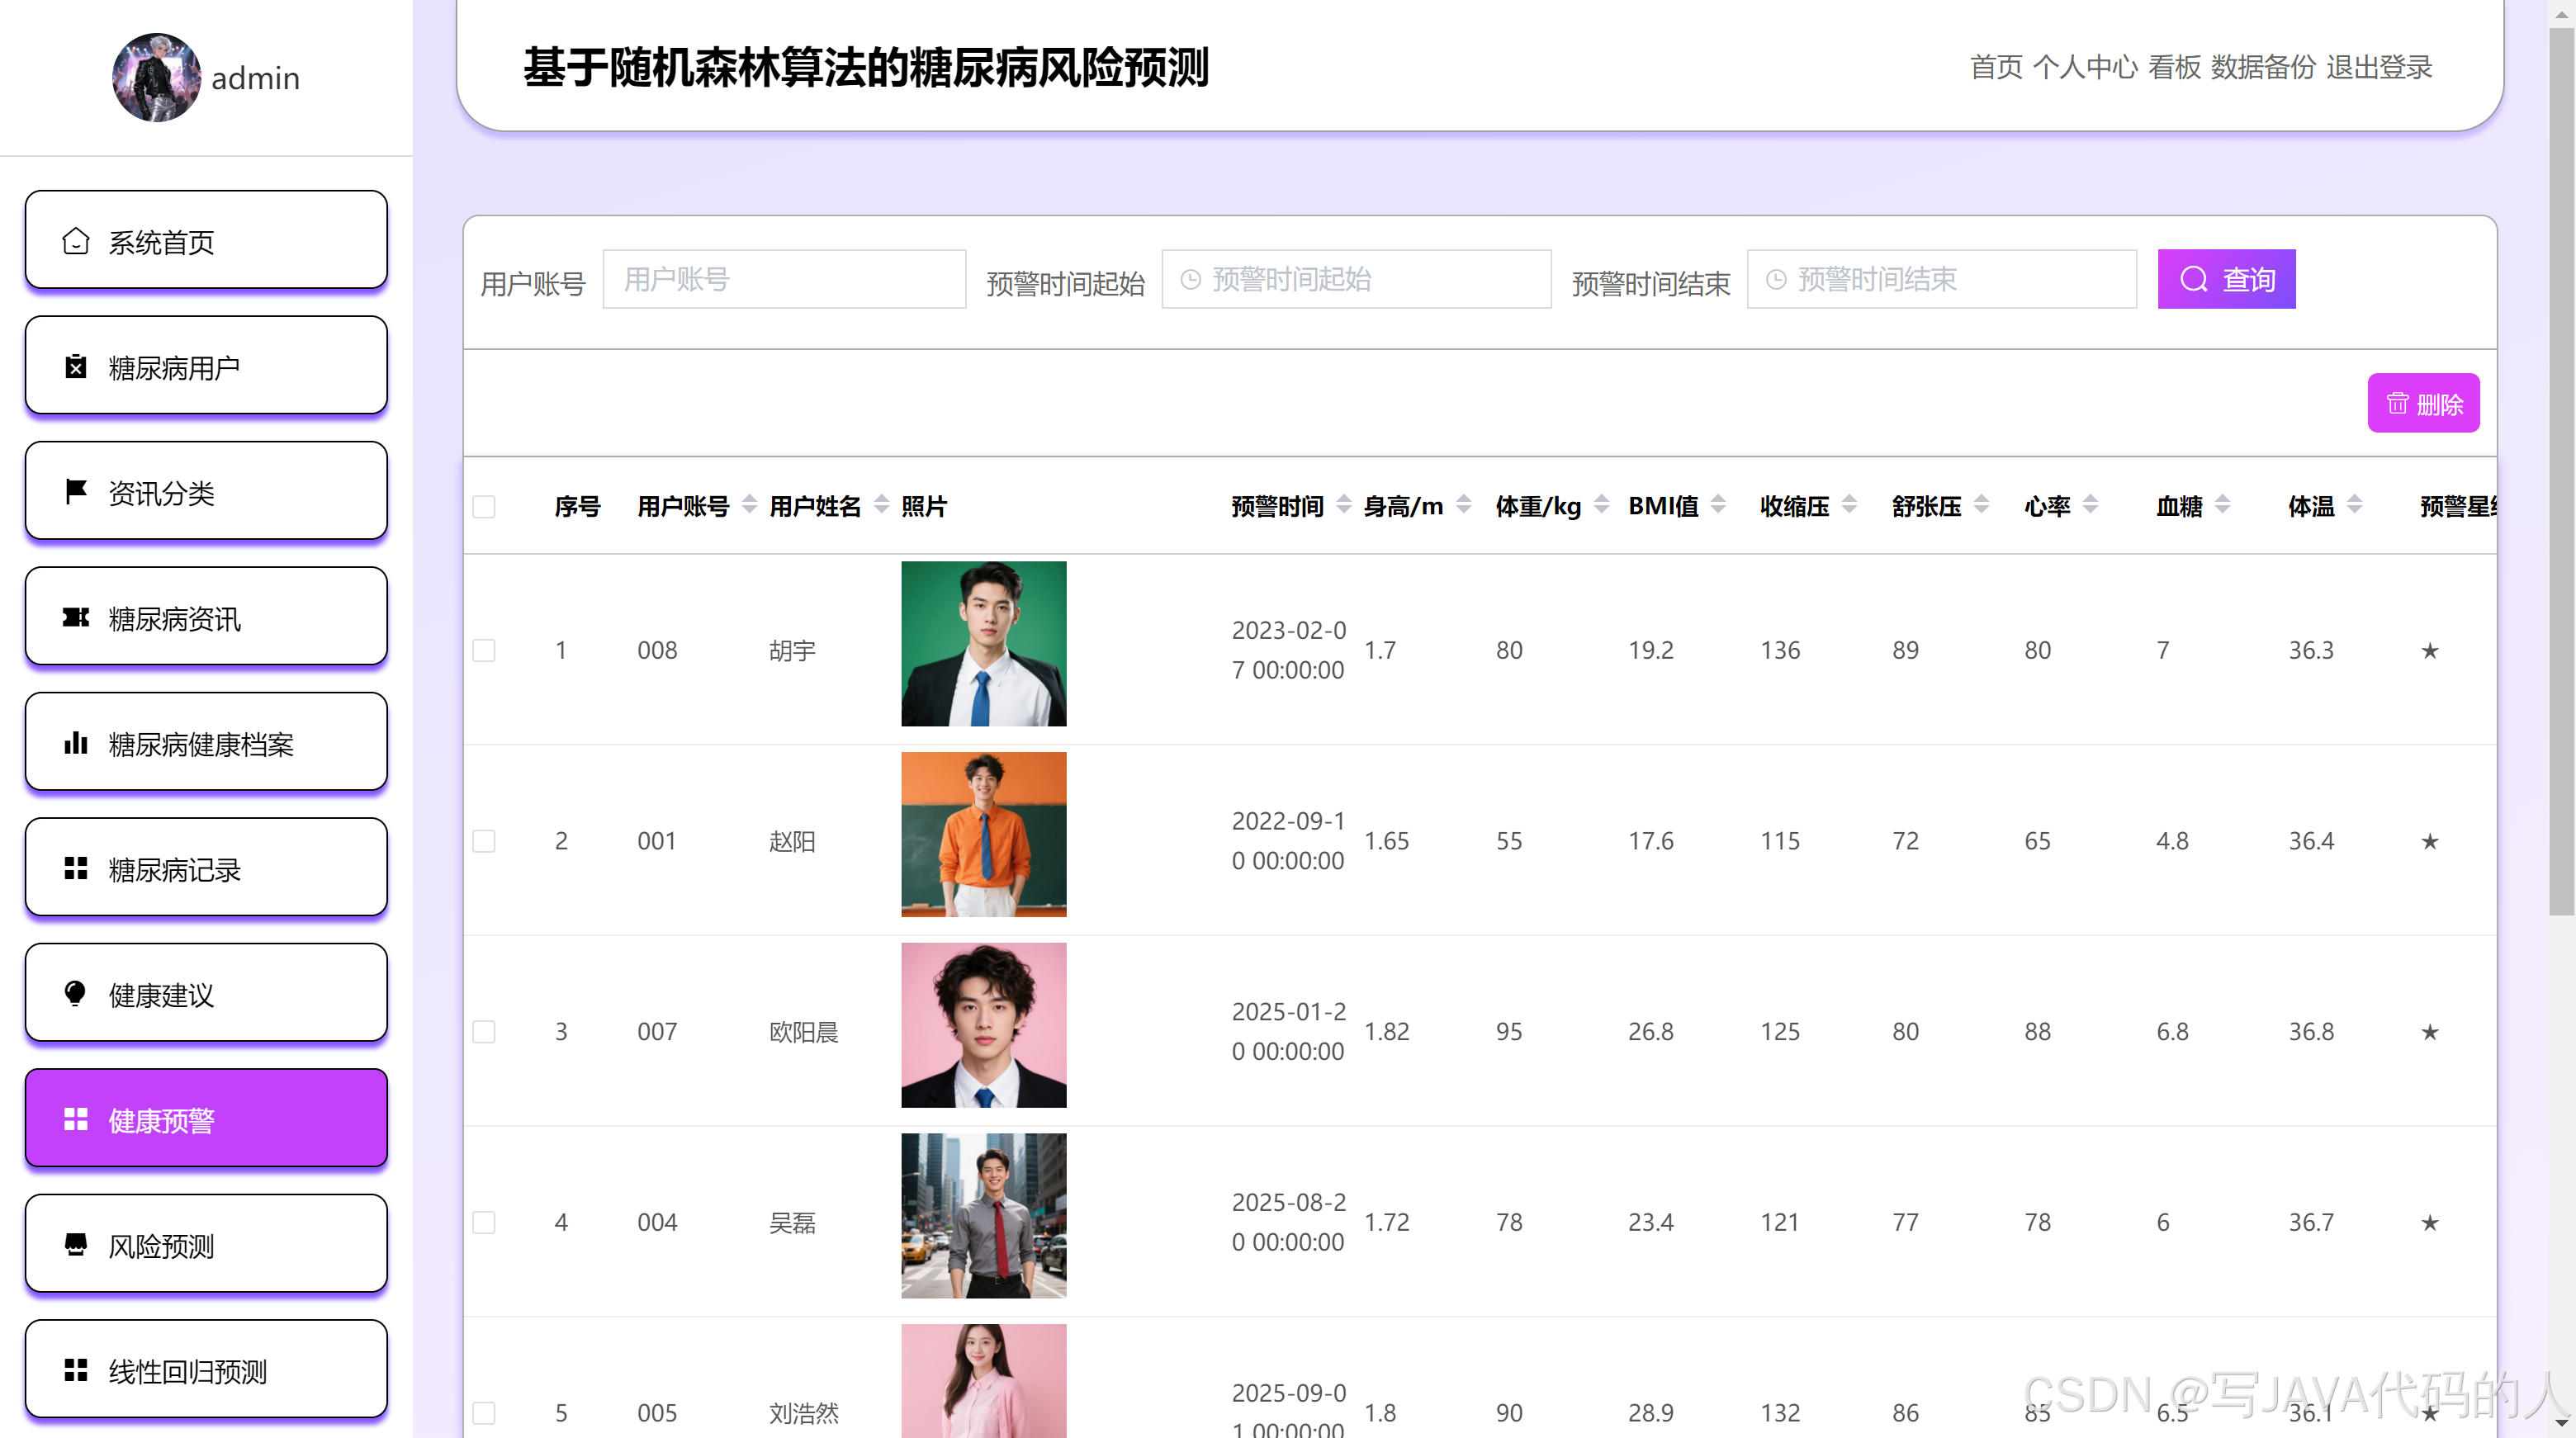Click the 删除 delete button
Screen dimensions: 2576x1438
click(x=2423, y=403)
